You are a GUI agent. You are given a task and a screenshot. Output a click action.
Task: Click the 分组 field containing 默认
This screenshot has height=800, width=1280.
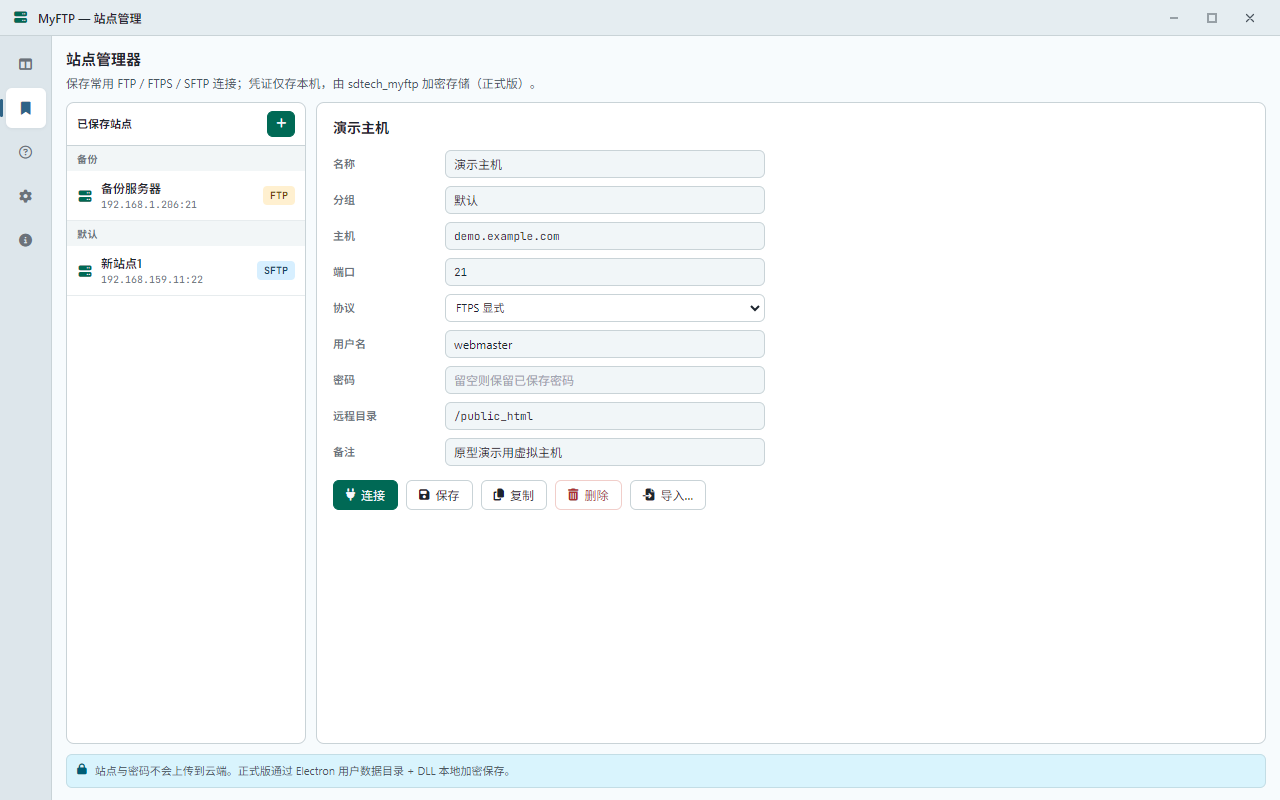(x=604, y=200)
